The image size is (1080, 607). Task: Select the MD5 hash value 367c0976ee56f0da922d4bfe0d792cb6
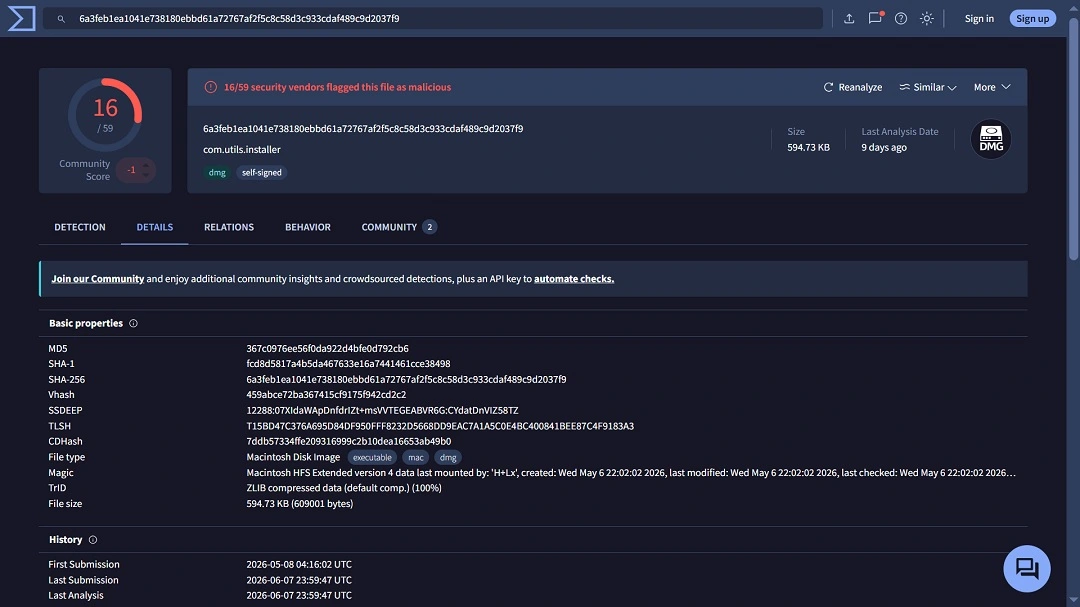(327, 348)
